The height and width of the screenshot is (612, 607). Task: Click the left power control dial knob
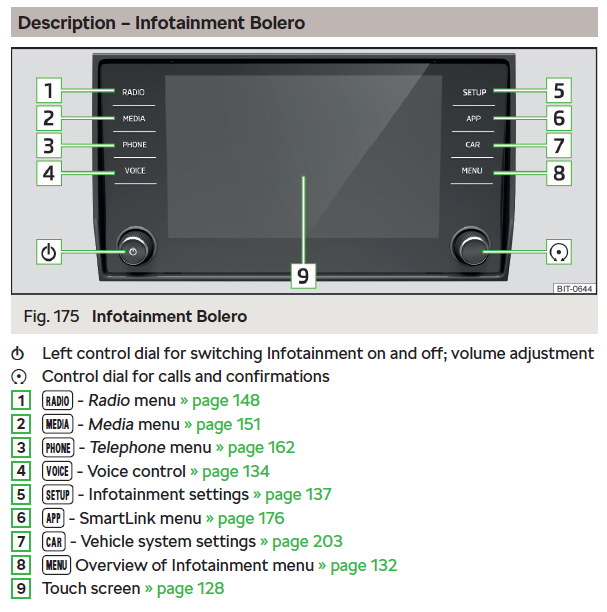[135, 249]
